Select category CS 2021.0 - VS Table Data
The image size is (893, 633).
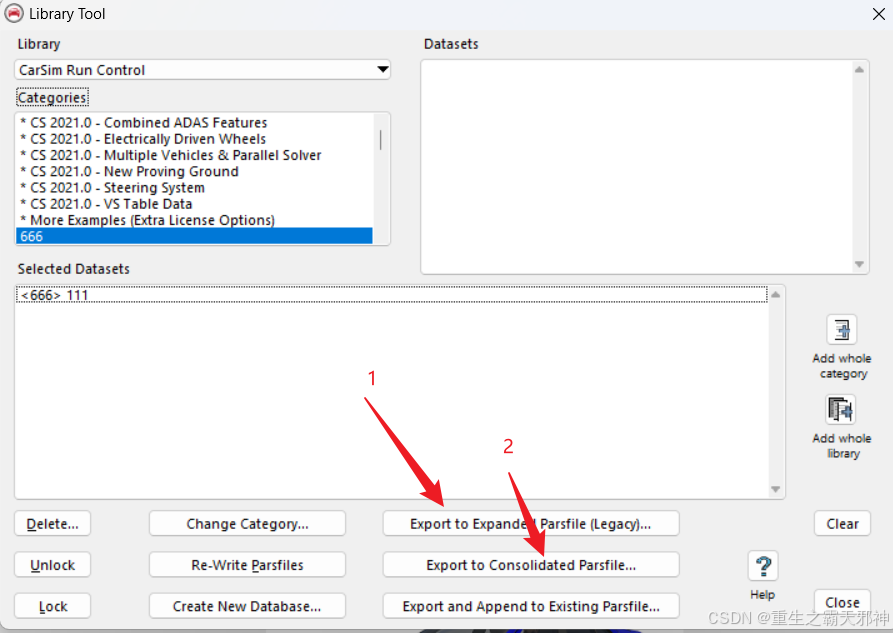point(194,204)
